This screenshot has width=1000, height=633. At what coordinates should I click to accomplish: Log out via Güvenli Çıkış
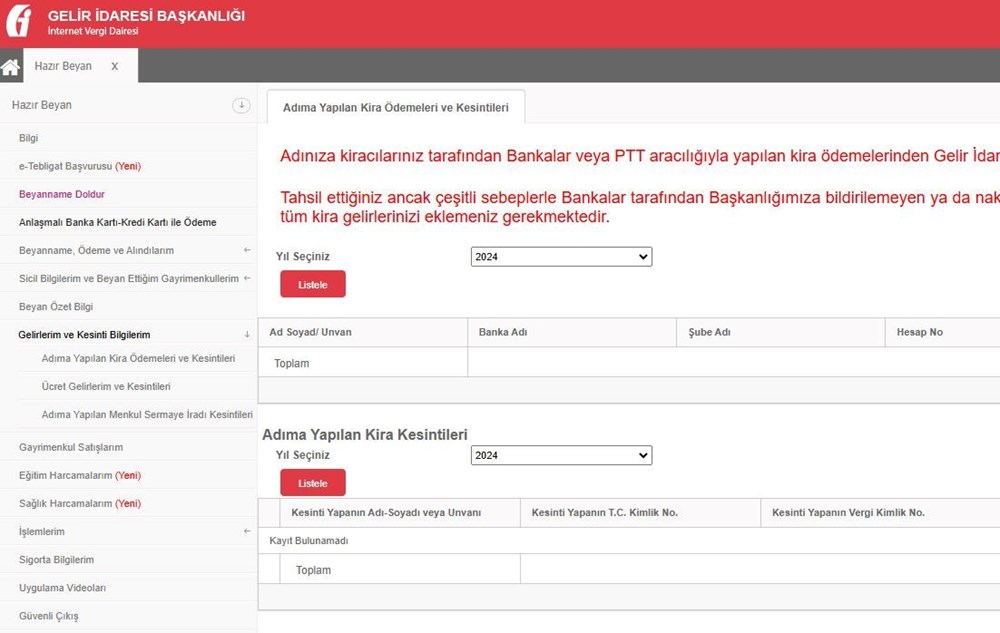tap(49, 616)
